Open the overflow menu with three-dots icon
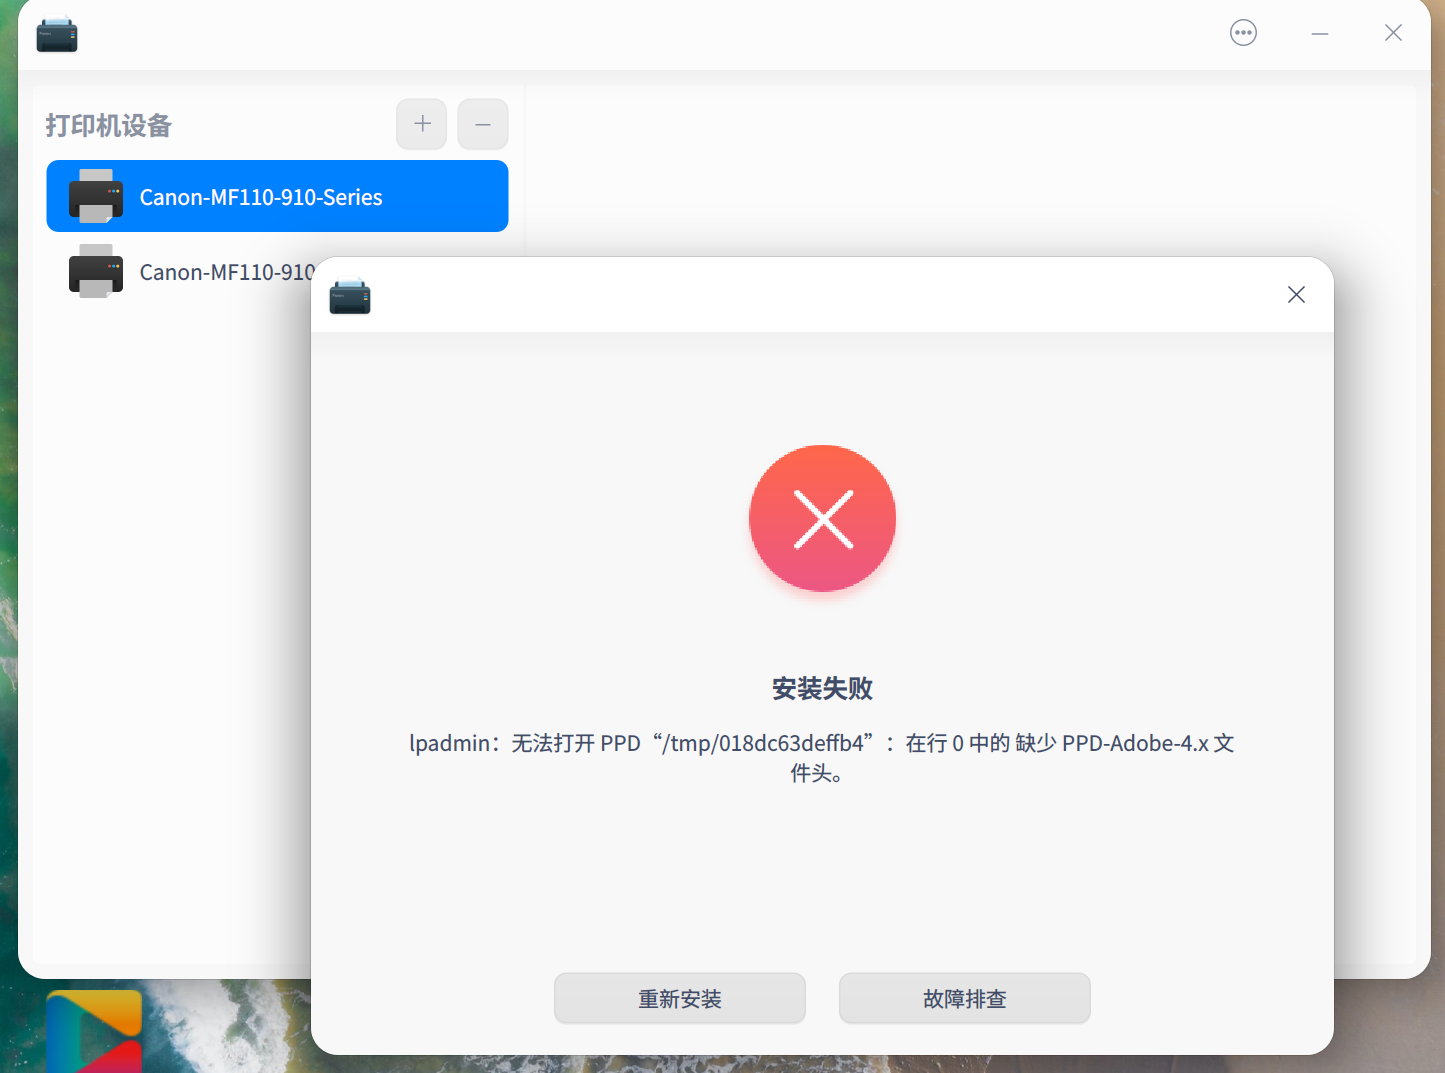 [x=1243, y=32]
